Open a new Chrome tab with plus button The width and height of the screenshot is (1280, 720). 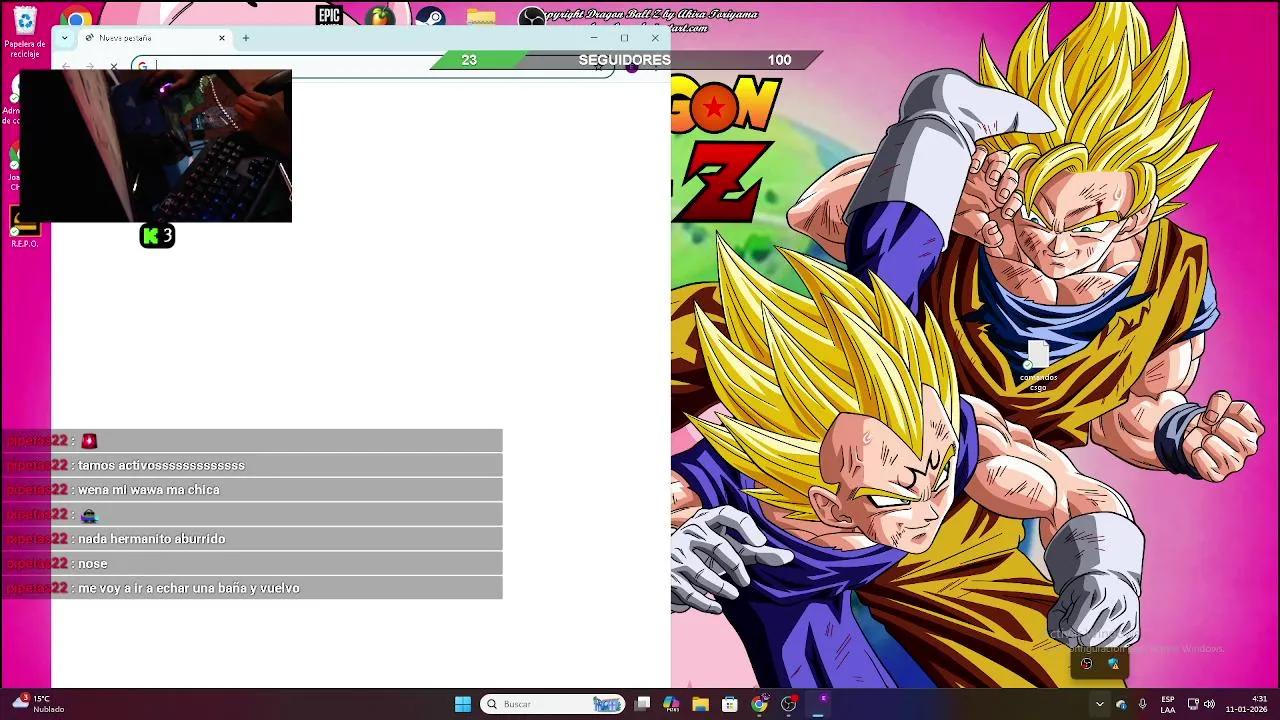tap(245, 38)
